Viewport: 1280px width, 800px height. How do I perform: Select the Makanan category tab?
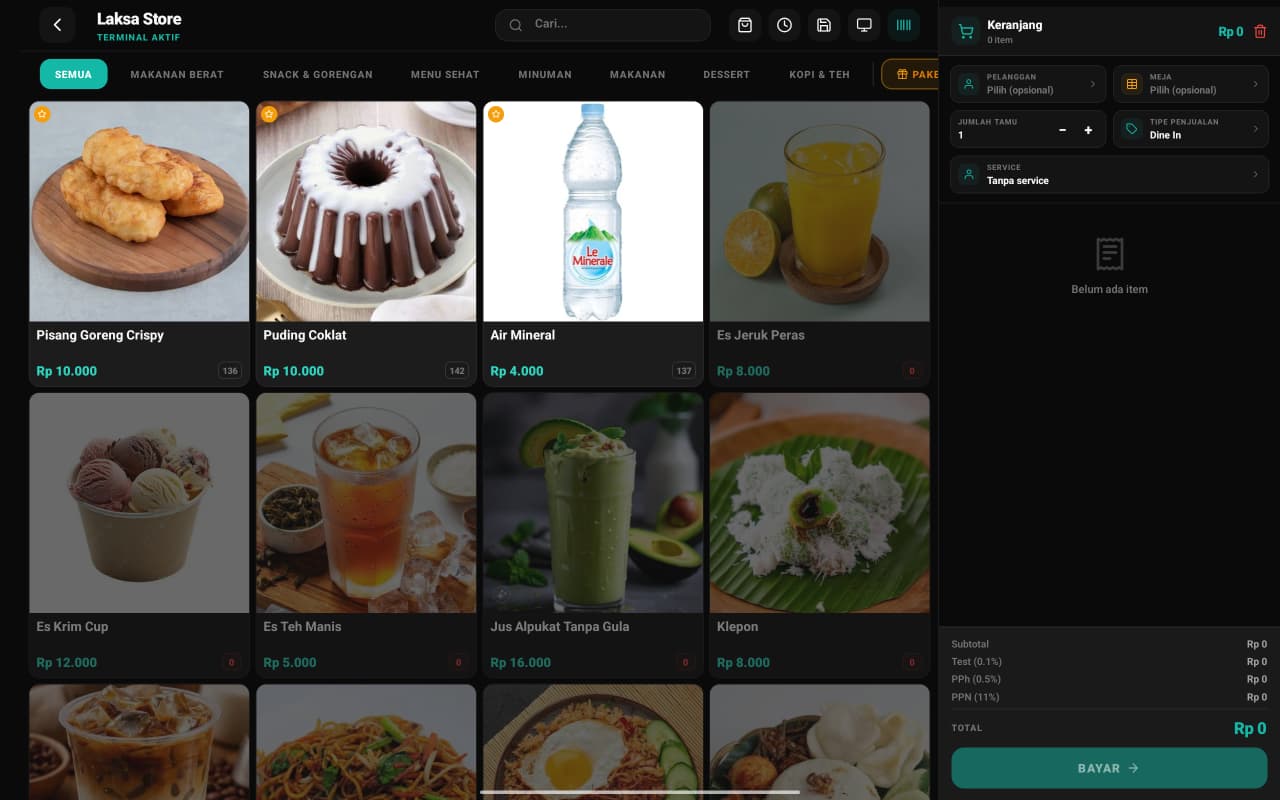click(637, 74)
